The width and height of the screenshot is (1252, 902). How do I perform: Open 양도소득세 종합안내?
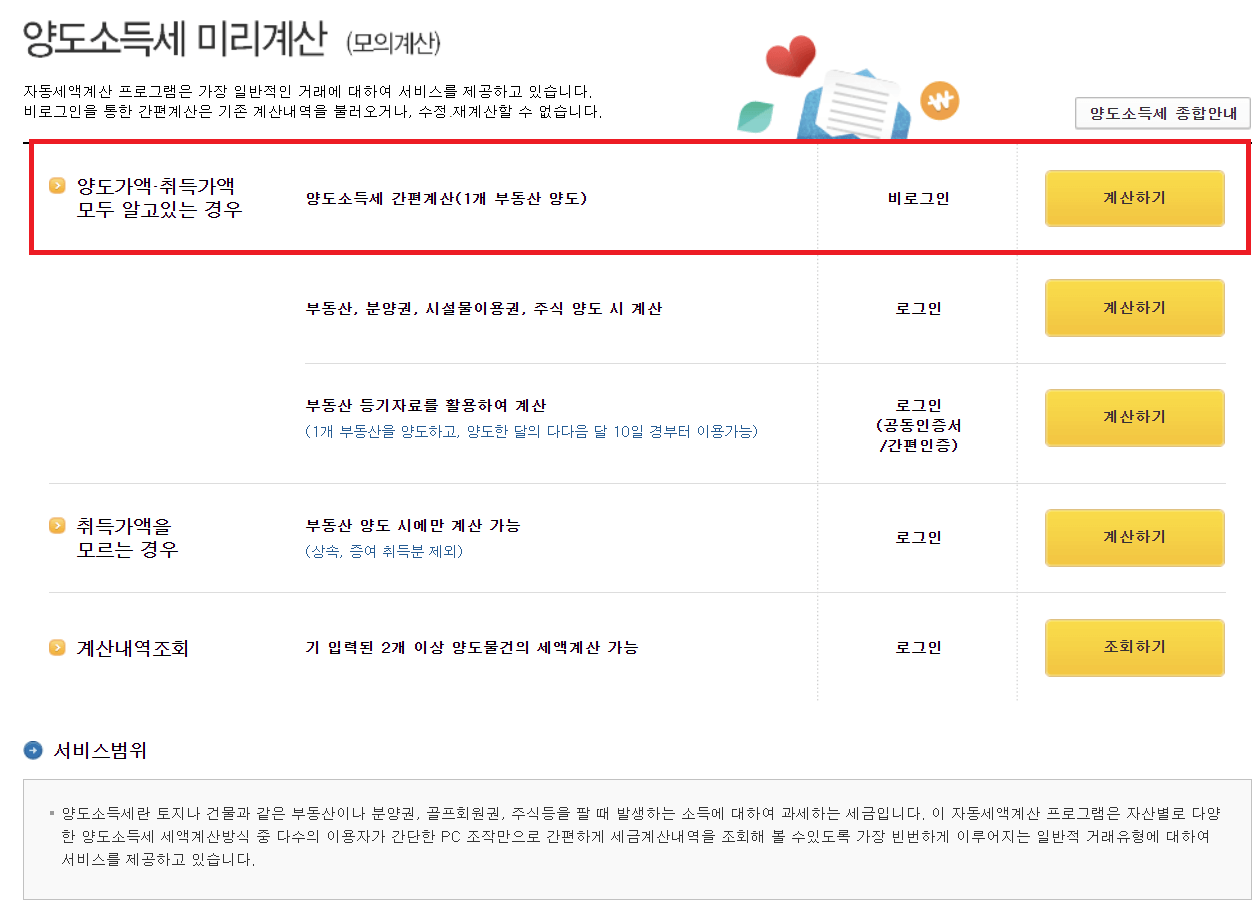click(x=1162, y=113)
